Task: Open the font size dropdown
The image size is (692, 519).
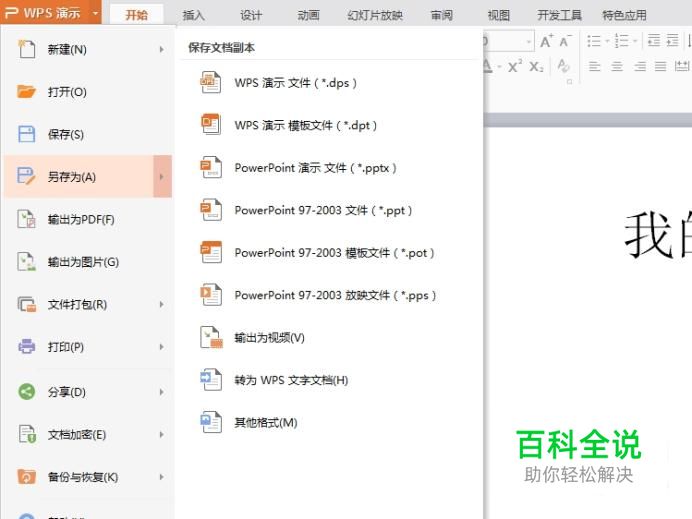Action: [x=528, y=42]
